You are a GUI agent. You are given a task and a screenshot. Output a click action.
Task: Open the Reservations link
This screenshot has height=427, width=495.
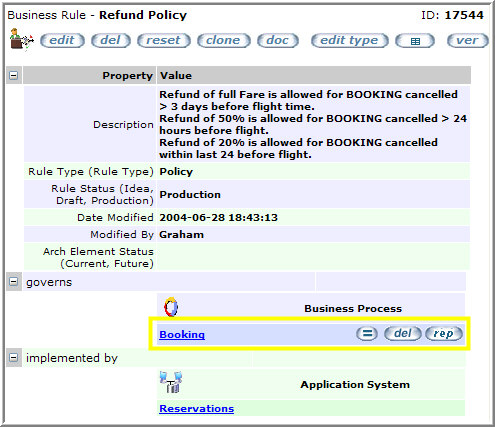coord(197,409)
